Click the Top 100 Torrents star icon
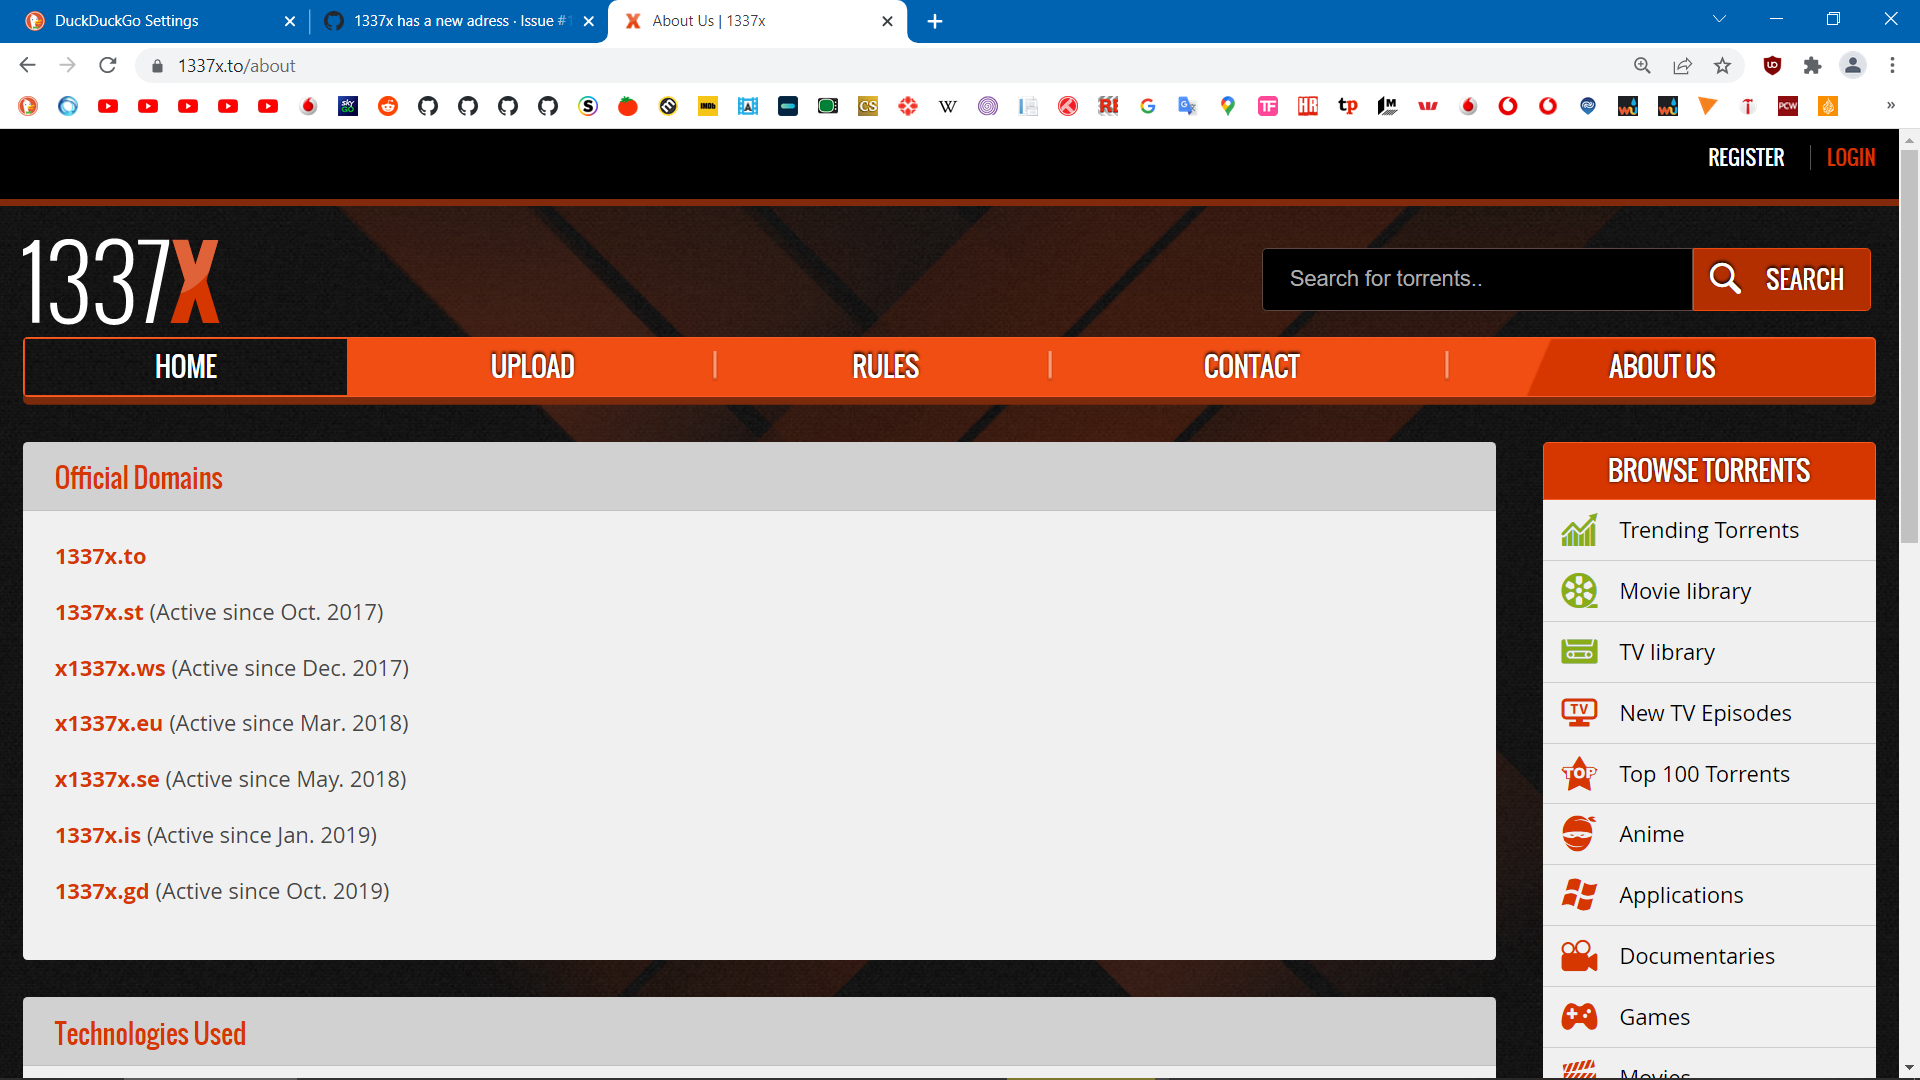Image resolution: width=1920 pixels, height=1080 pixels. (x=1579, y=774)
